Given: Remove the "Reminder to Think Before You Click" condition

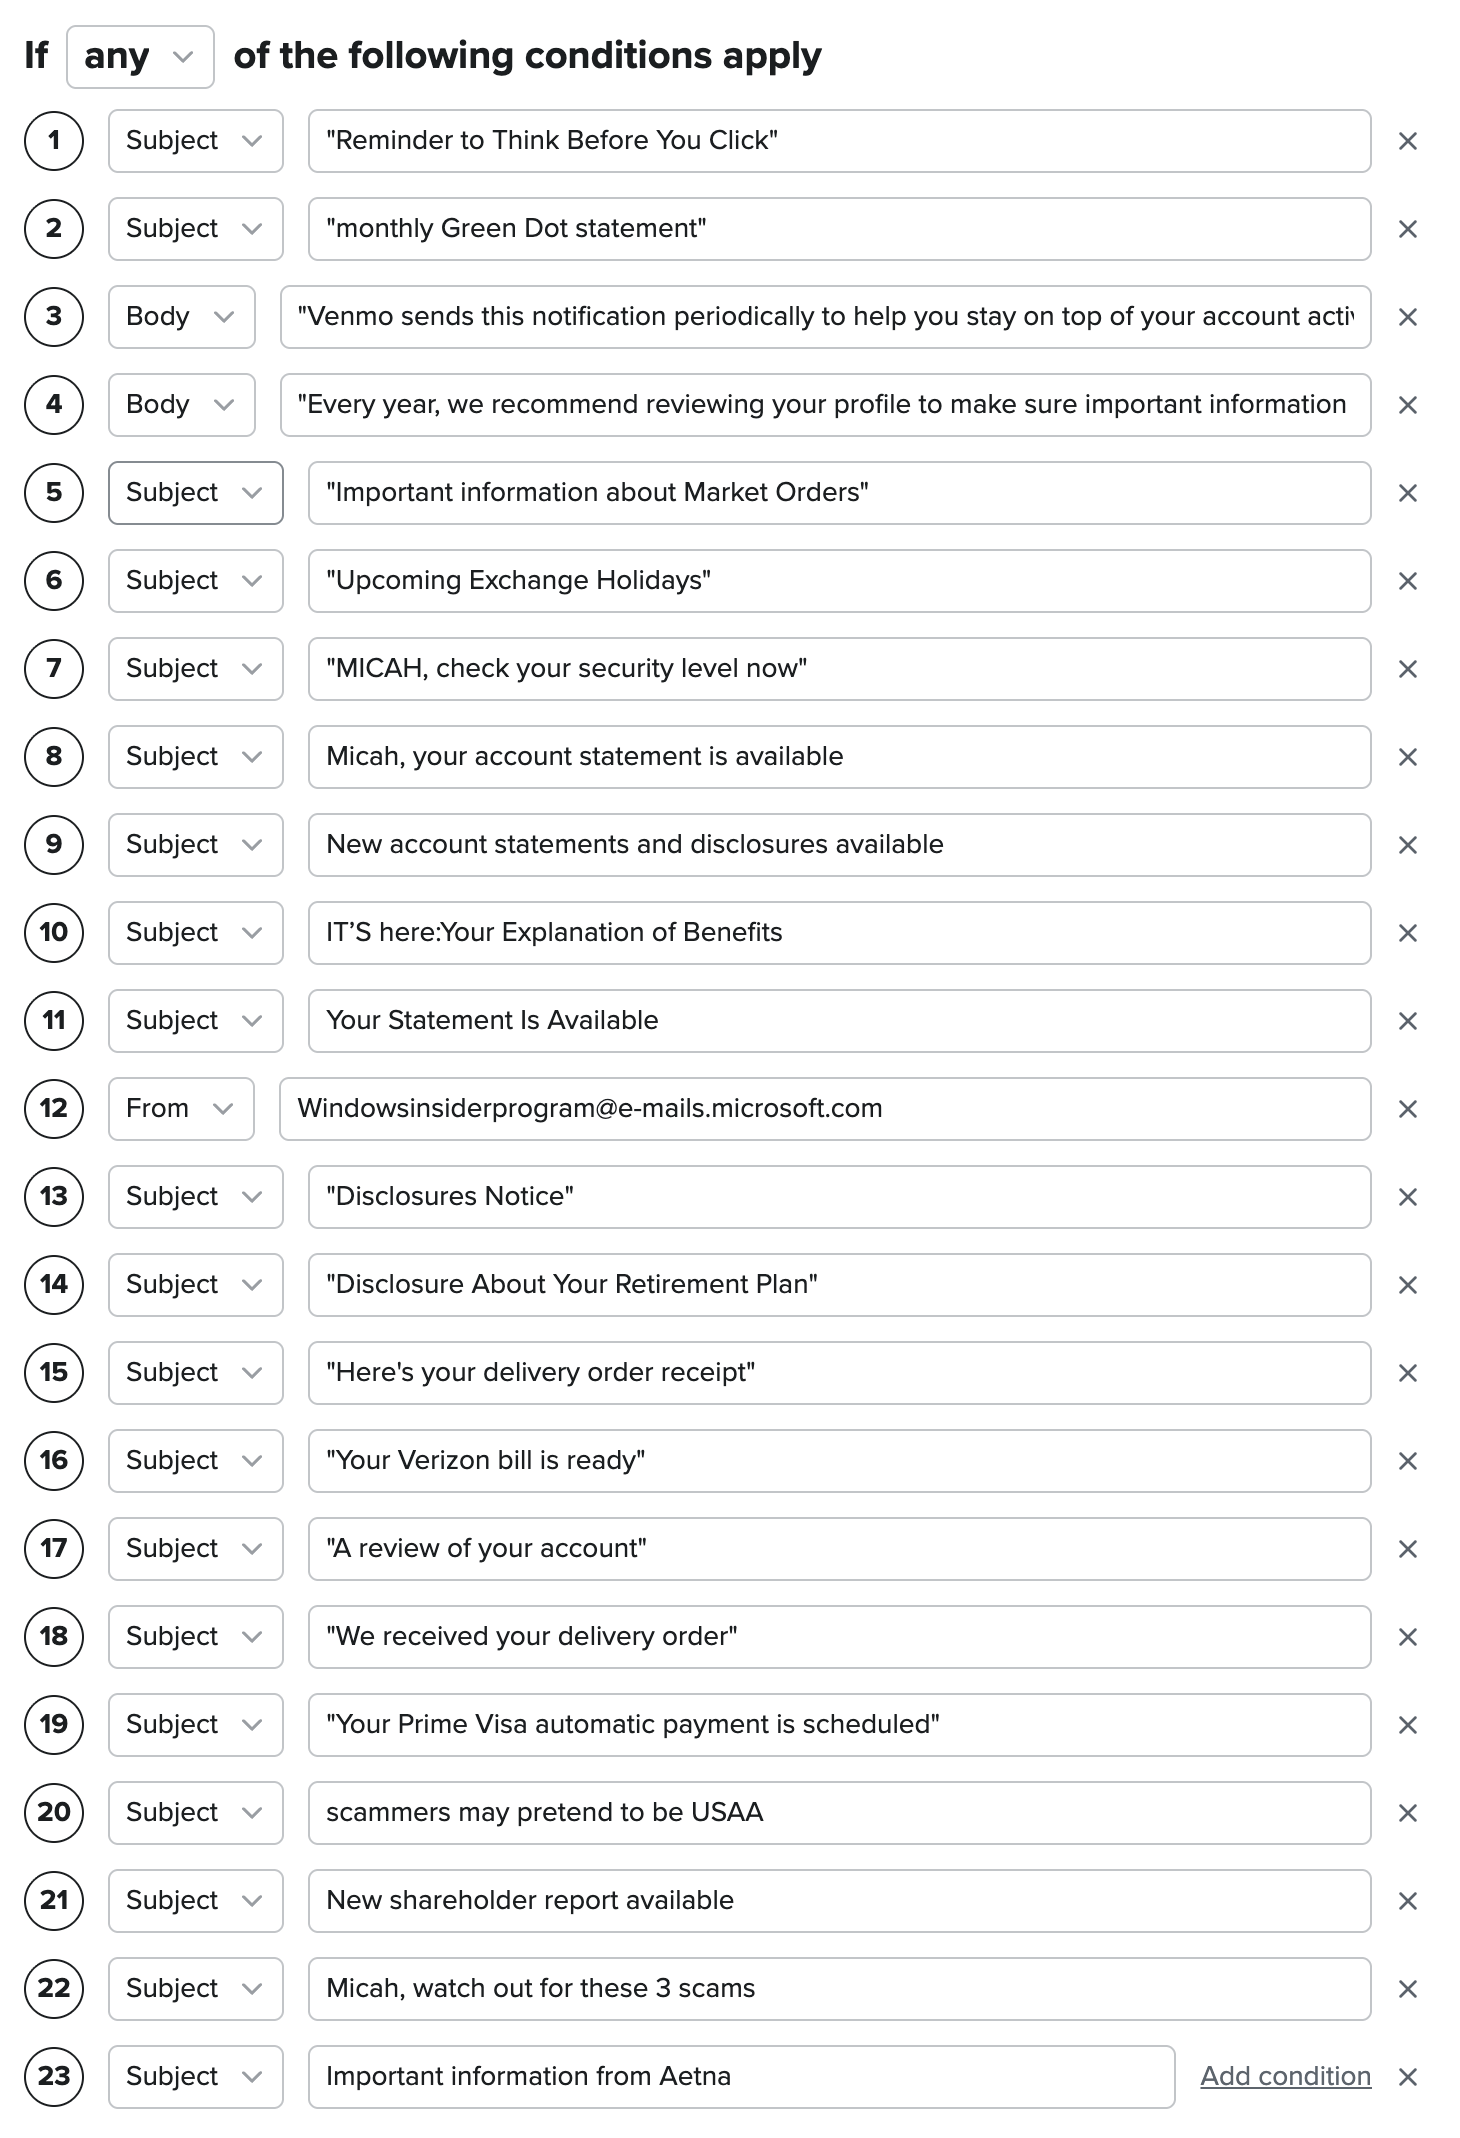Looking at the screenshot, I should pyautogui.click(x=1407, y=141).
